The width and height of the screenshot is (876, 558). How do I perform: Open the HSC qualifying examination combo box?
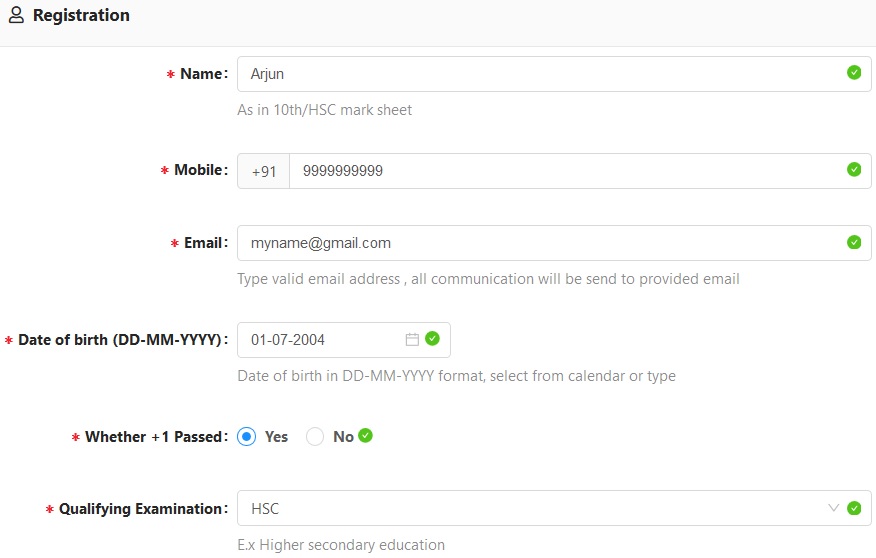click(554, 508)
